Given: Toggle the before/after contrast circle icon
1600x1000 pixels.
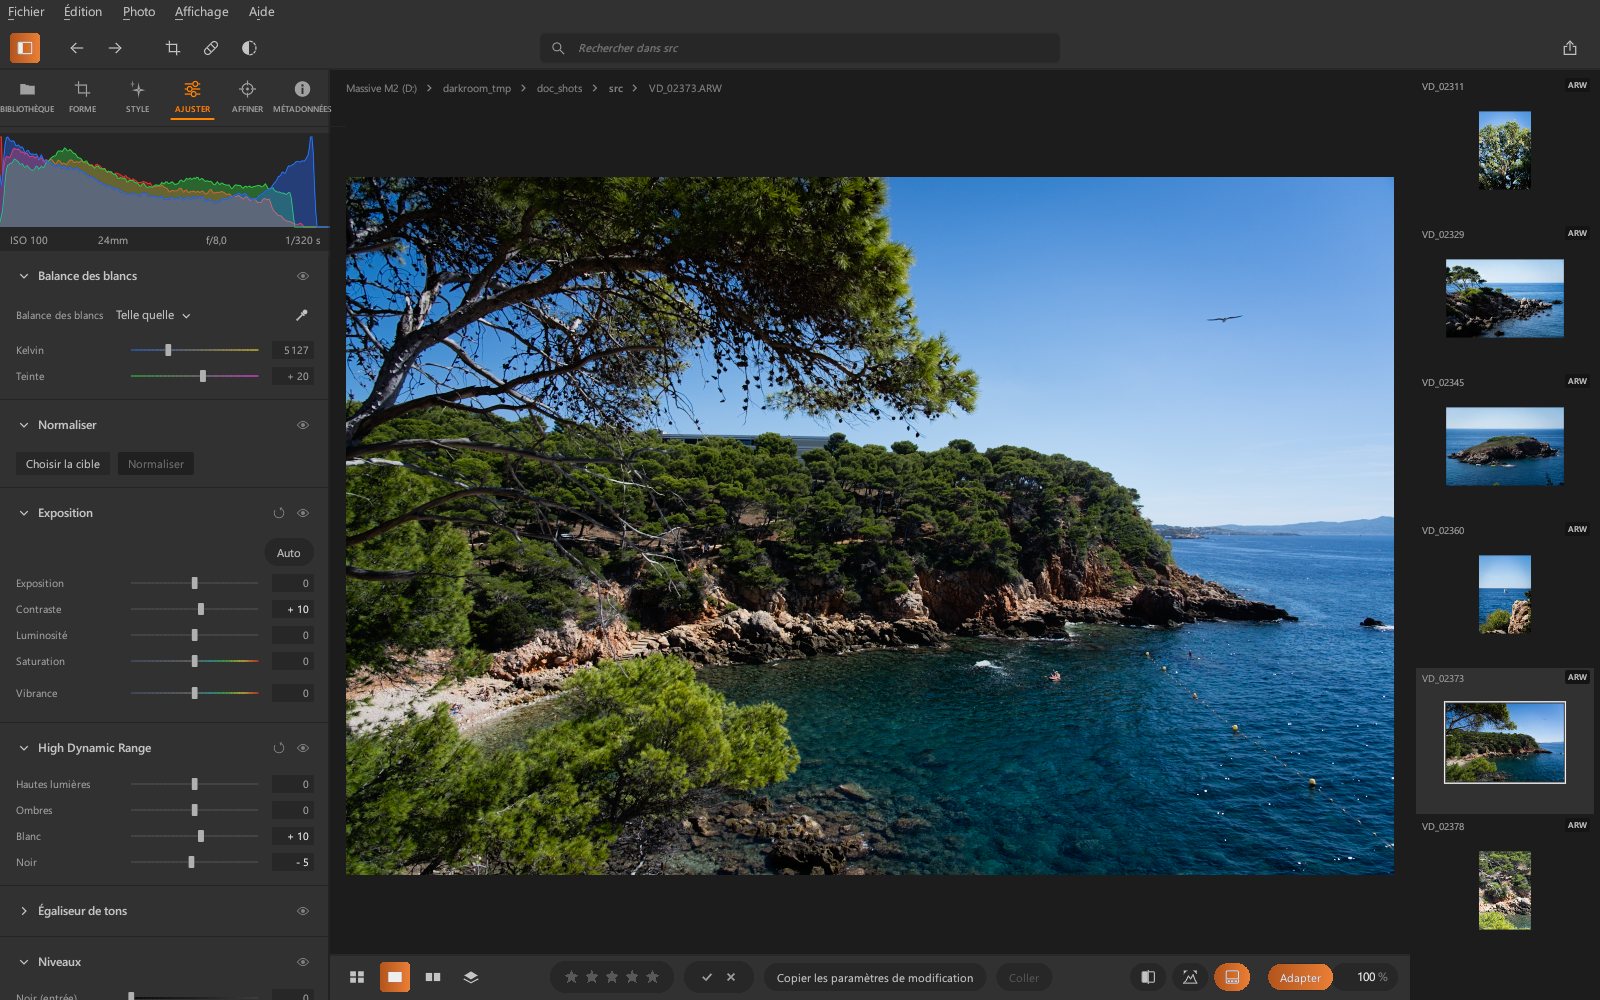Looking at the screenshot, I should pyautogui.click(x=249, y=48).
